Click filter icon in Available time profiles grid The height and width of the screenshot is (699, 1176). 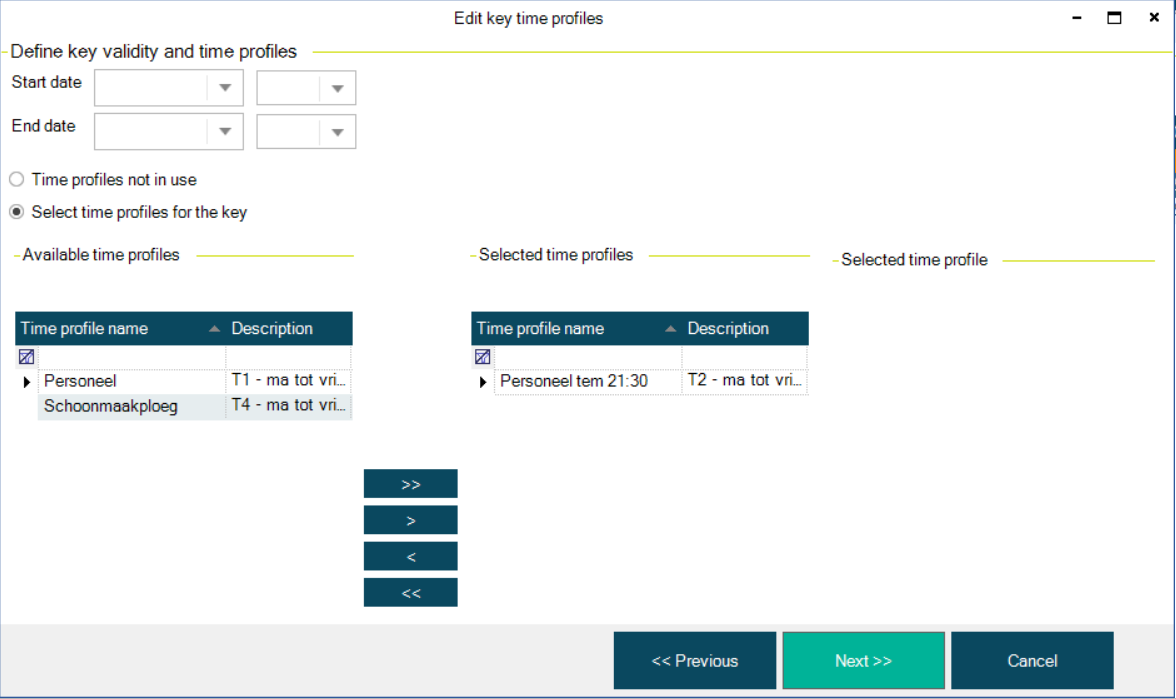coord(26,357)
